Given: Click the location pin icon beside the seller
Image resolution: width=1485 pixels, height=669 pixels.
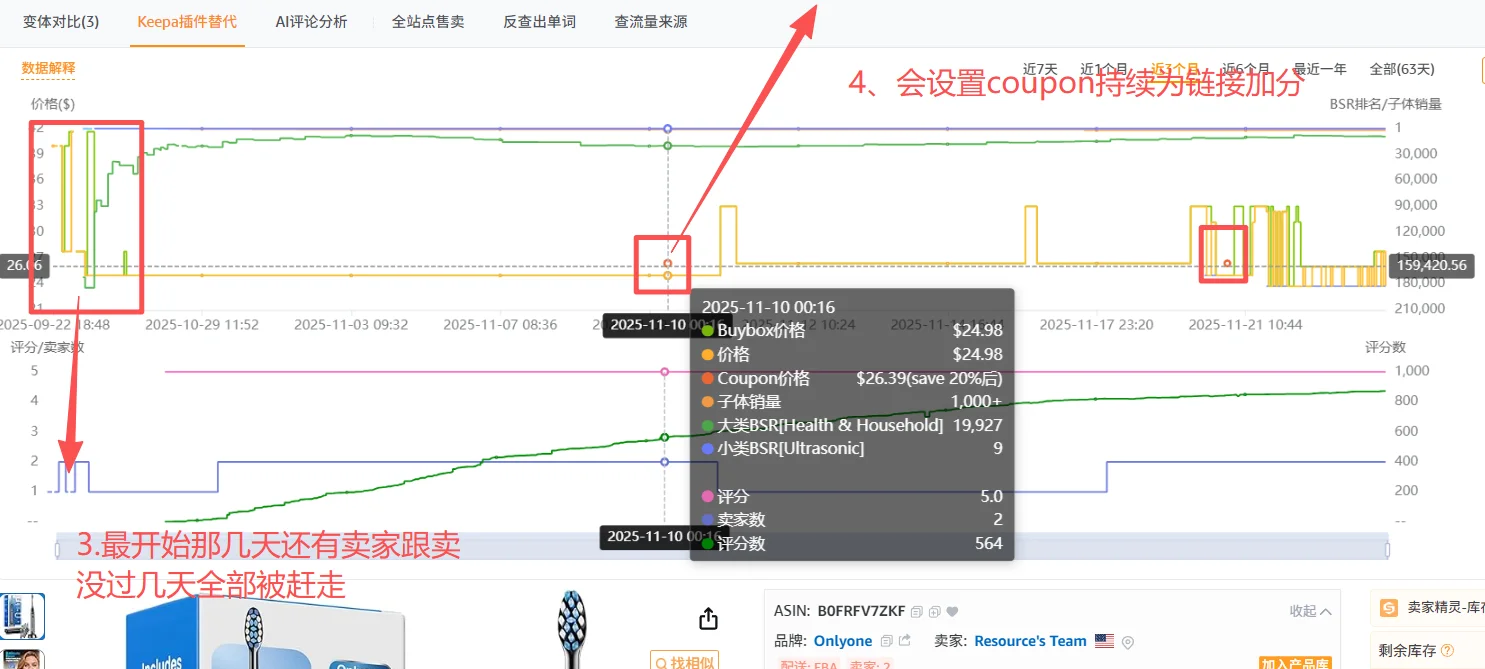Looking at the screenshot, I should [1126, 641].
